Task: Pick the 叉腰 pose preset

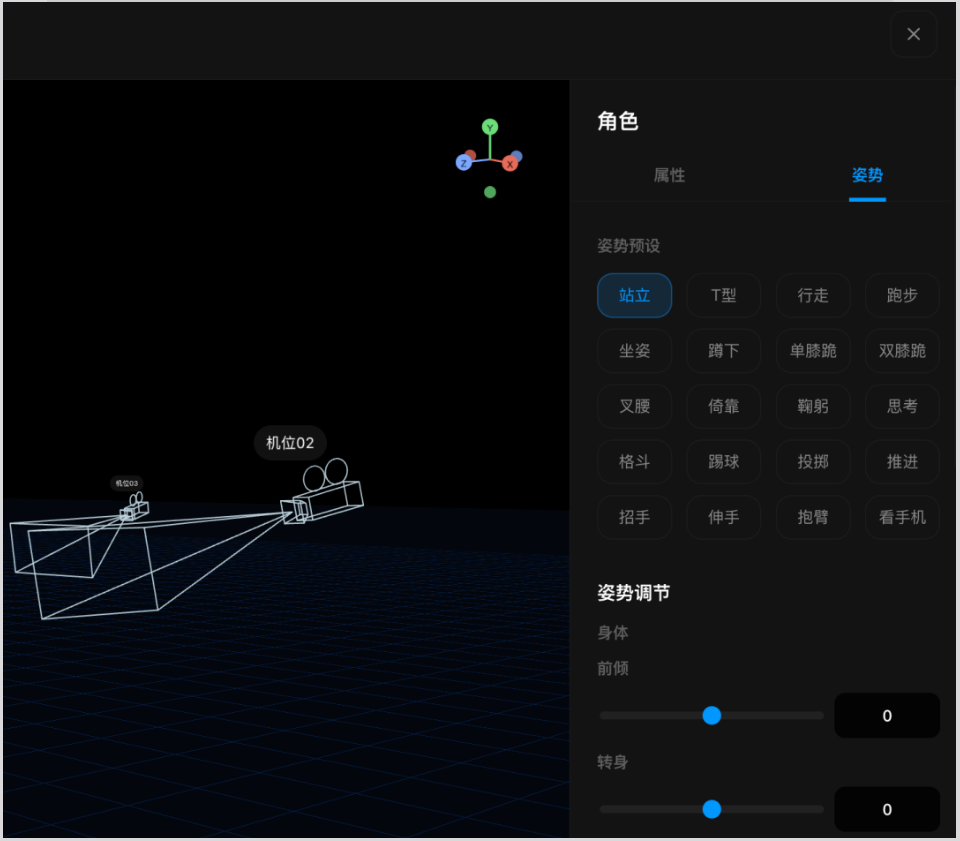Action: pos(634,406)
